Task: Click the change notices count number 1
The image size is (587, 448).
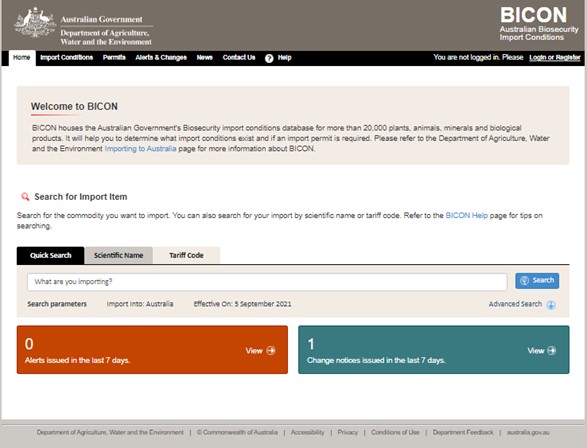Action: (x=311, y=344)
